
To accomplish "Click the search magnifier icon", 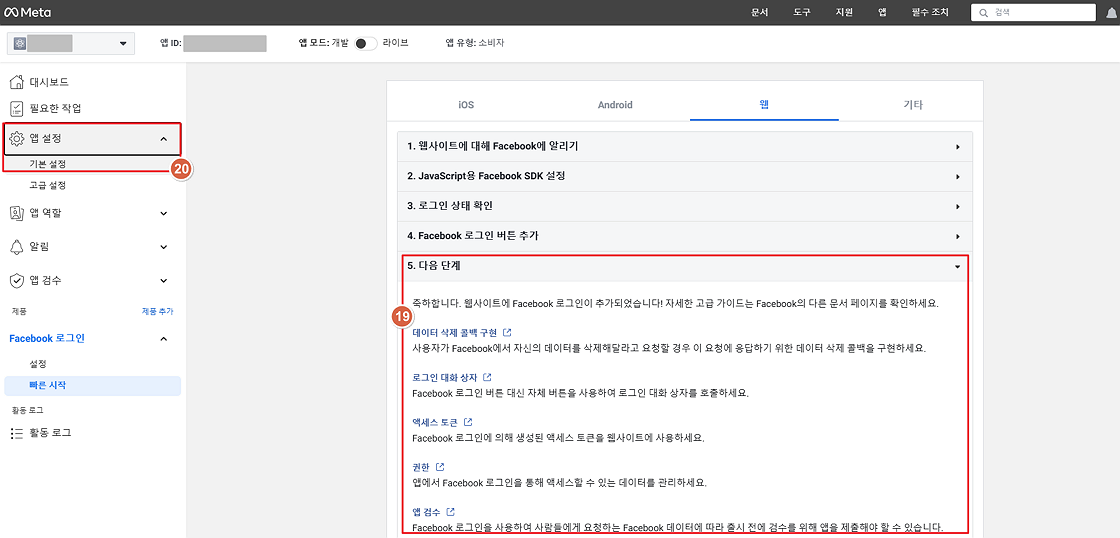I will pos(984,13).
